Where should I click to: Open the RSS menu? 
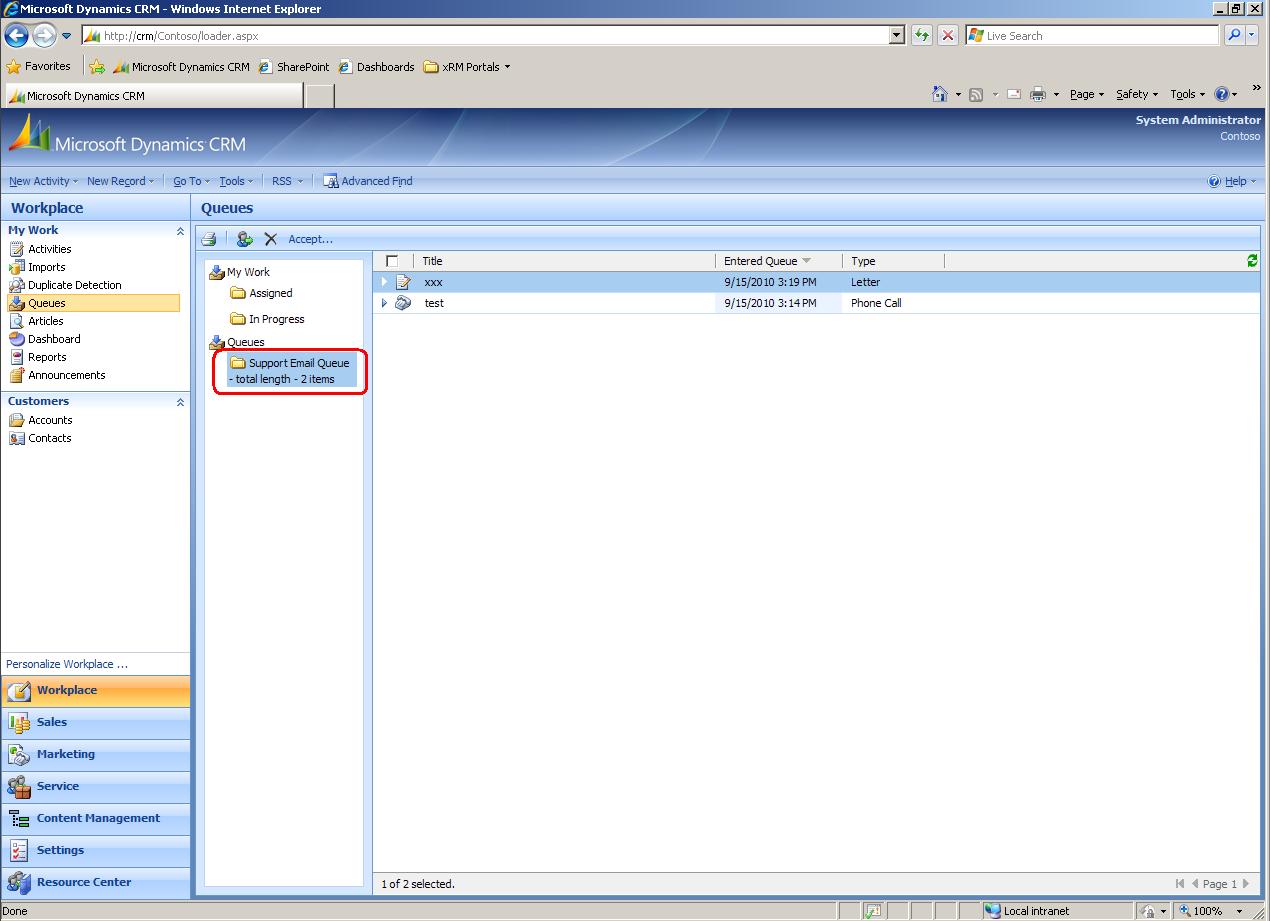tap(287, 181)
